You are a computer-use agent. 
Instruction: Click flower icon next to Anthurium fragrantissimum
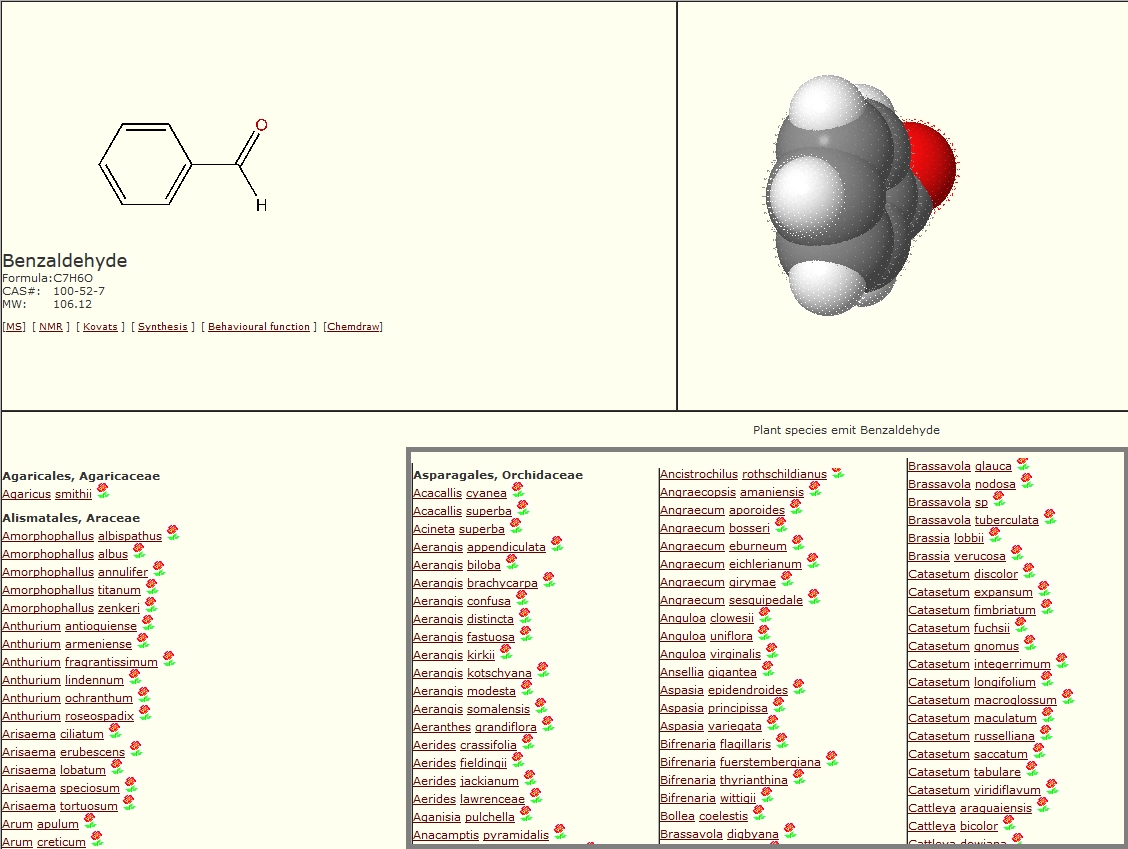[x=168, y=658]
